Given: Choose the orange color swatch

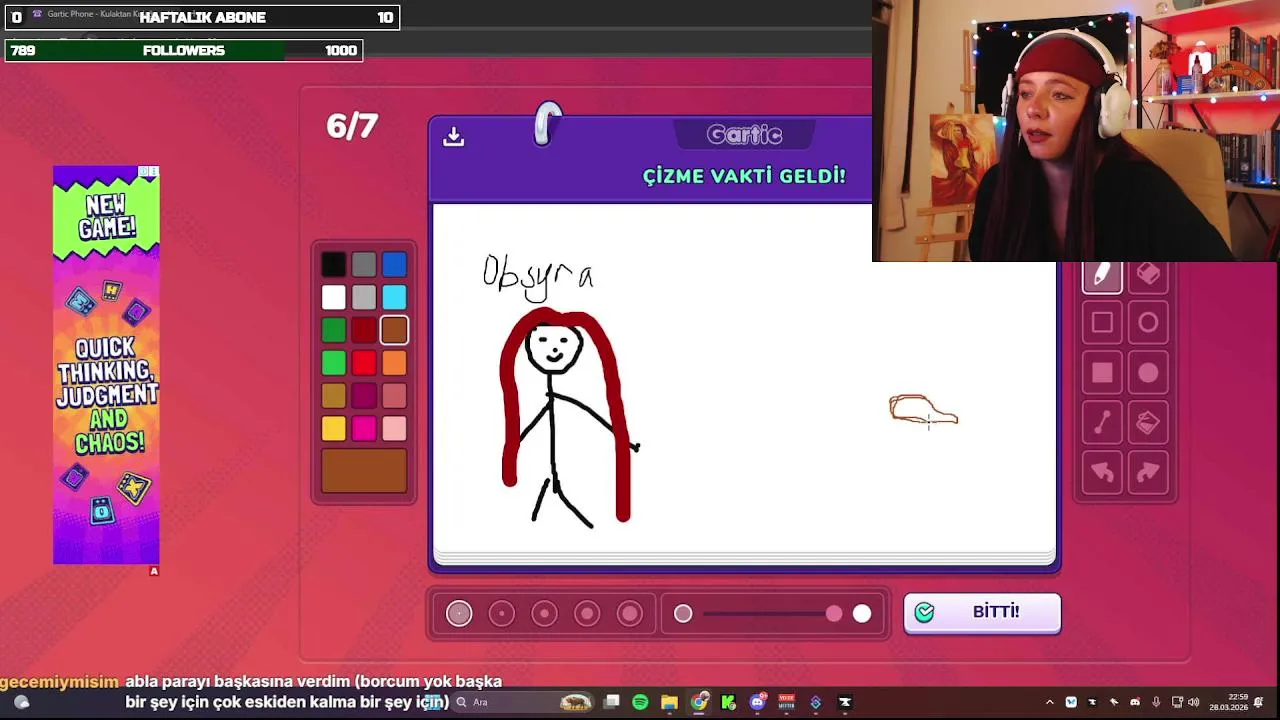Looking at the screenshot, I should (394, 363).
